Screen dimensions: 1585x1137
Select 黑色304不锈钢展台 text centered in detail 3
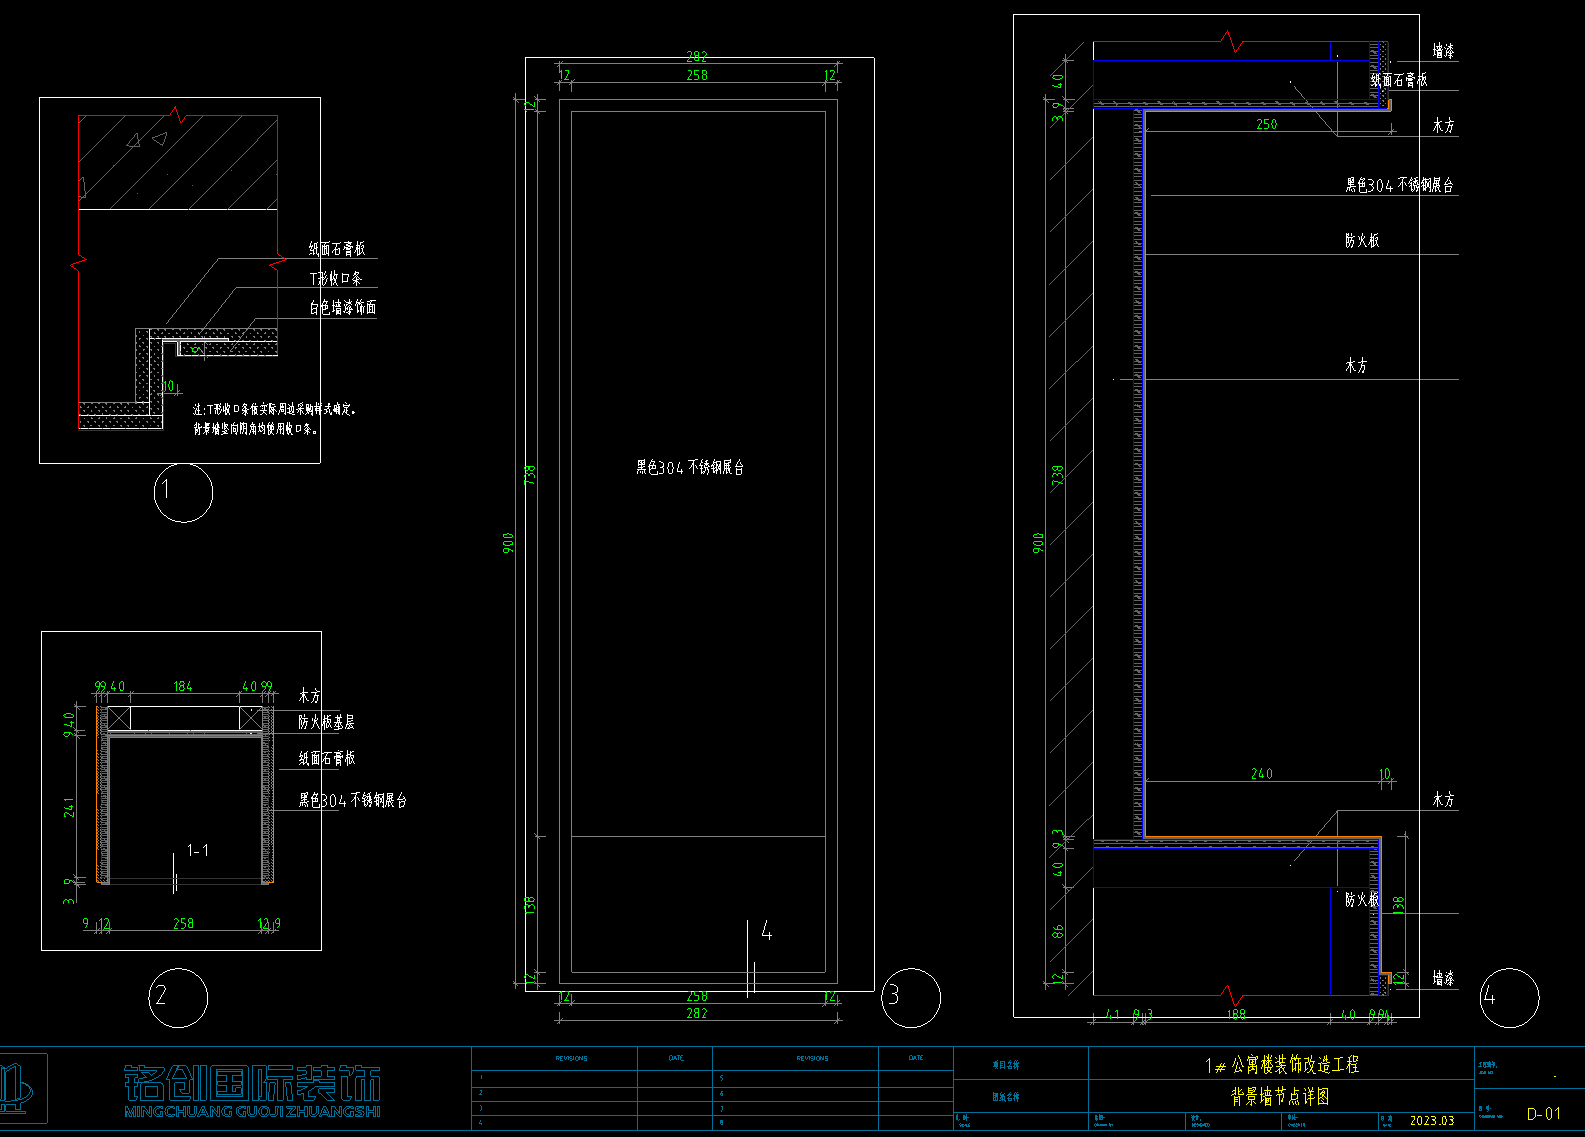tap(690, 467)
